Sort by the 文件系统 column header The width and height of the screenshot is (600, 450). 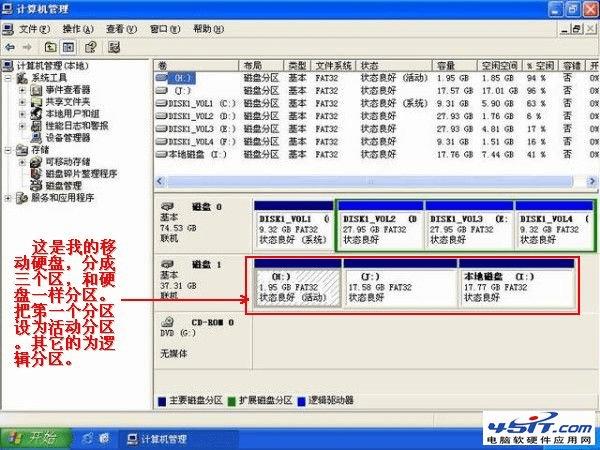point(333,65)
